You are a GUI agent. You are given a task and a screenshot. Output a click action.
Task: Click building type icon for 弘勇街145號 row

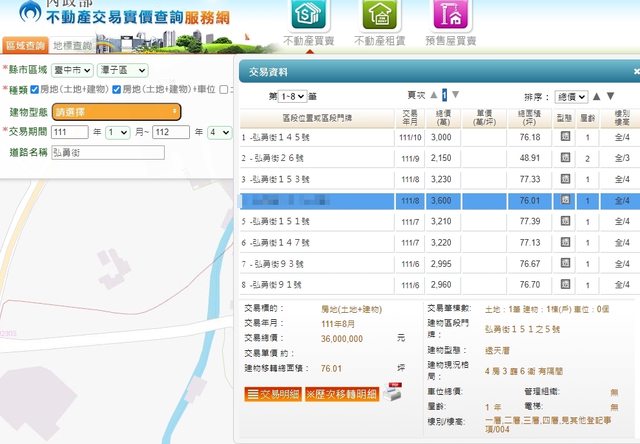[565, 137]
